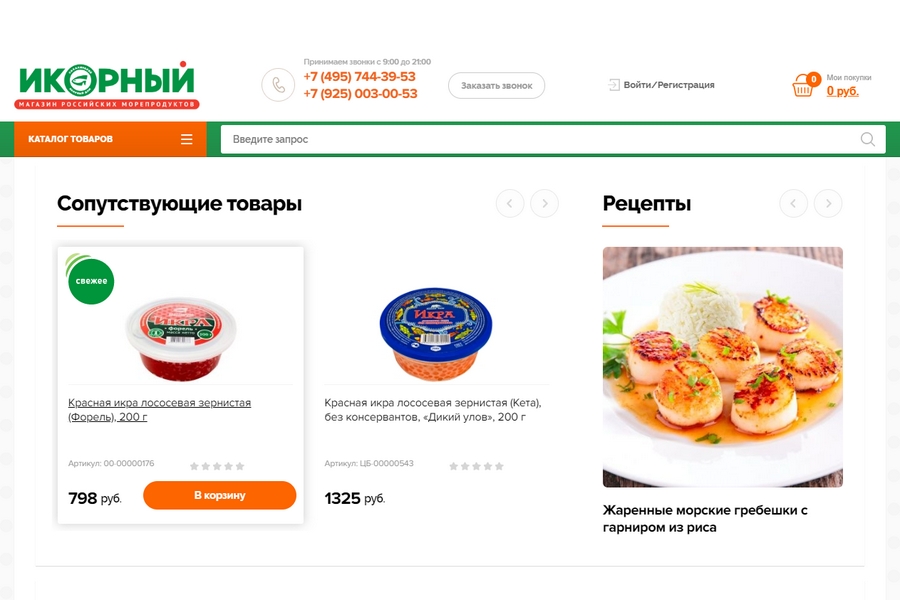Go to previous recipe with left arrow
Image resolution: width=900 pixels, height=600 pixels.
tap(793, 203)
